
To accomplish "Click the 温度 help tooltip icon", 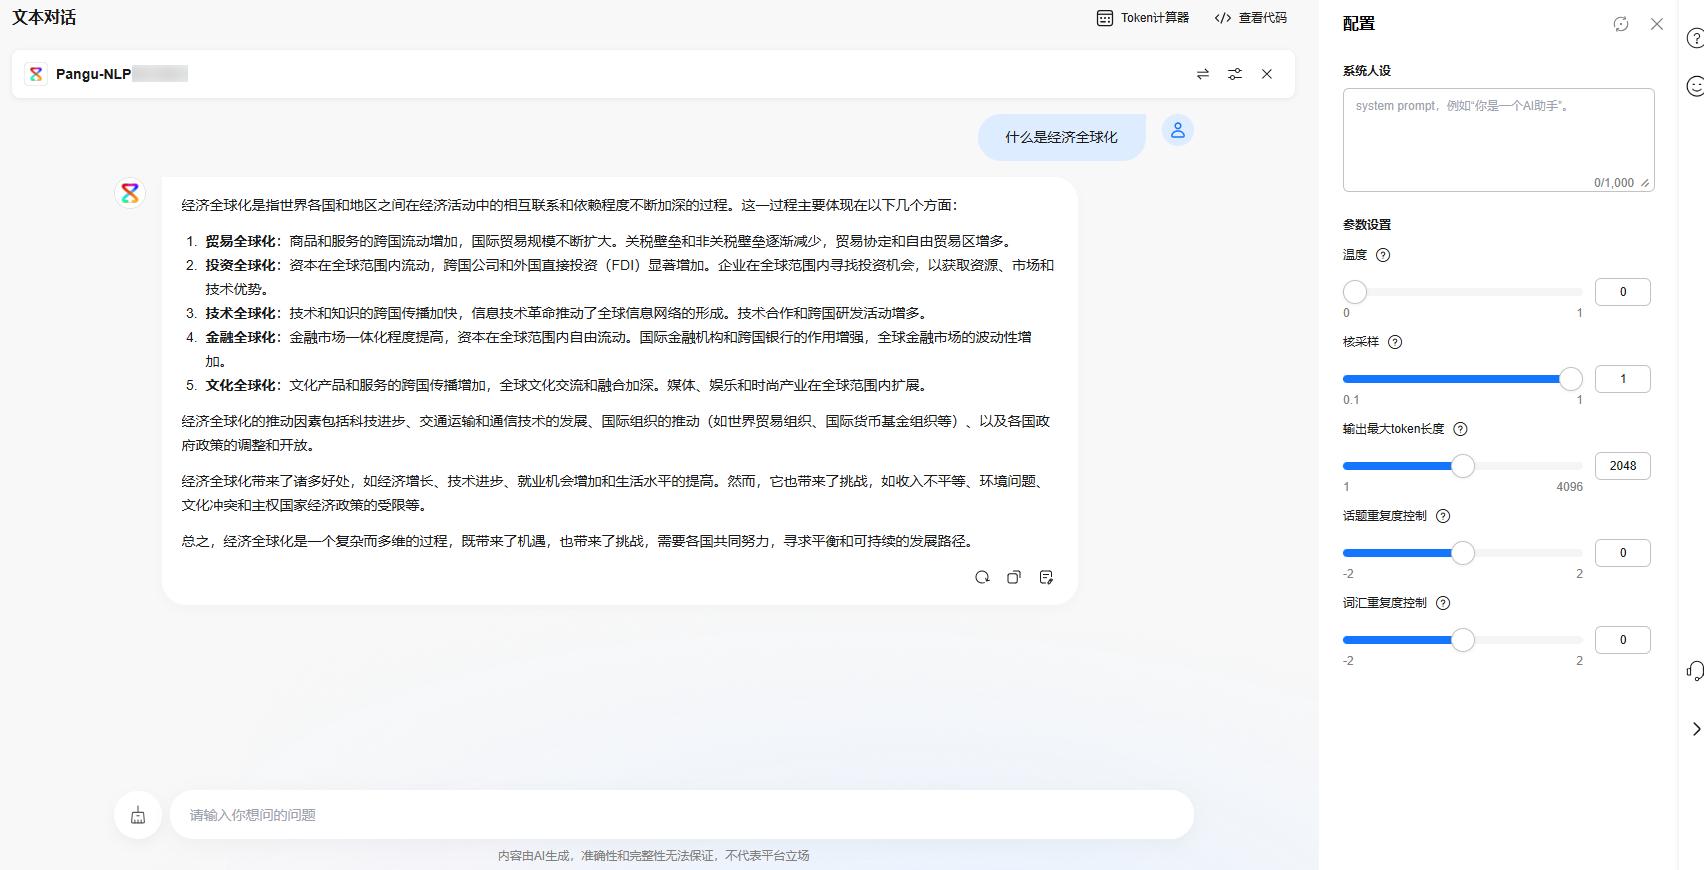I will pos(1383,255).
